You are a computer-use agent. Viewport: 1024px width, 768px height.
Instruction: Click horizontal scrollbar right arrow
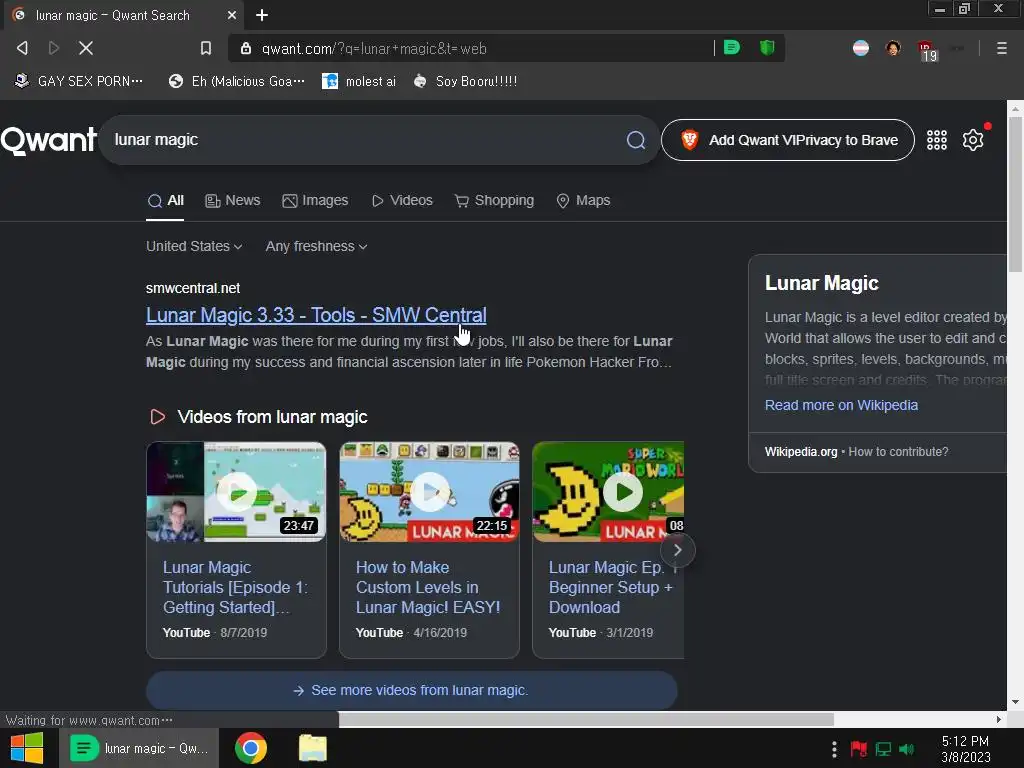tap(999, 720)
